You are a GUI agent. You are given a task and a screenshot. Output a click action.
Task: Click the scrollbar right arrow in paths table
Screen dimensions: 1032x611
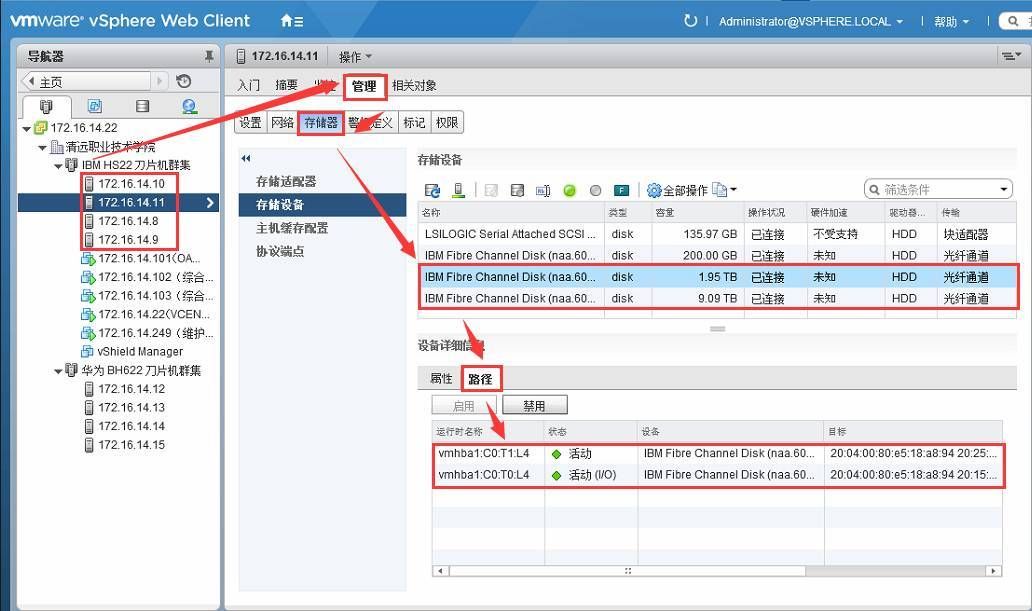[994, 571]
